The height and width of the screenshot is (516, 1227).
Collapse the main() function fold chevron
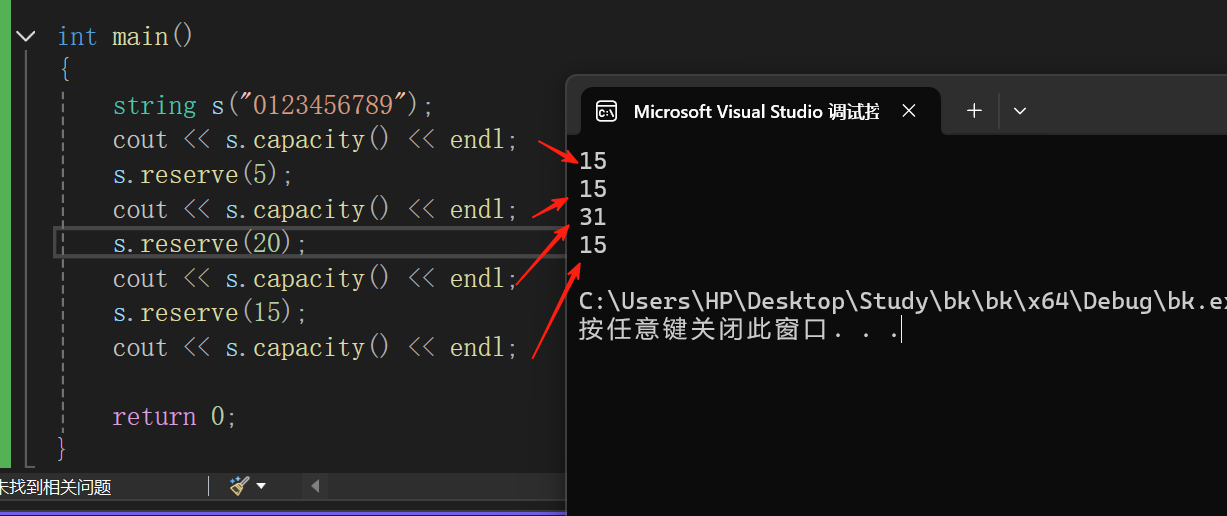tap(26, 37)
